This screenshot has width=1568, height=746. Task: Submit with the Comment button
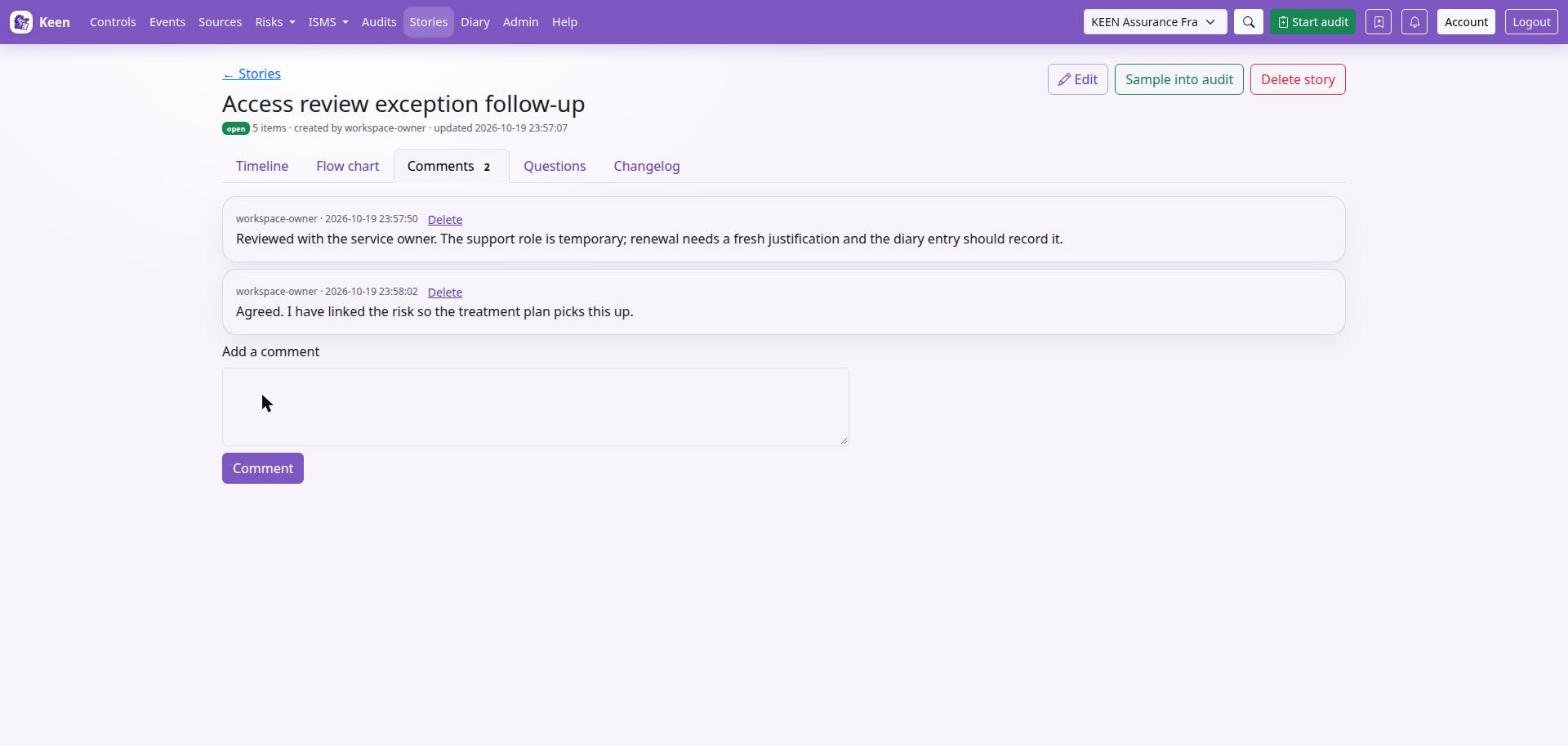coord(263,469)
